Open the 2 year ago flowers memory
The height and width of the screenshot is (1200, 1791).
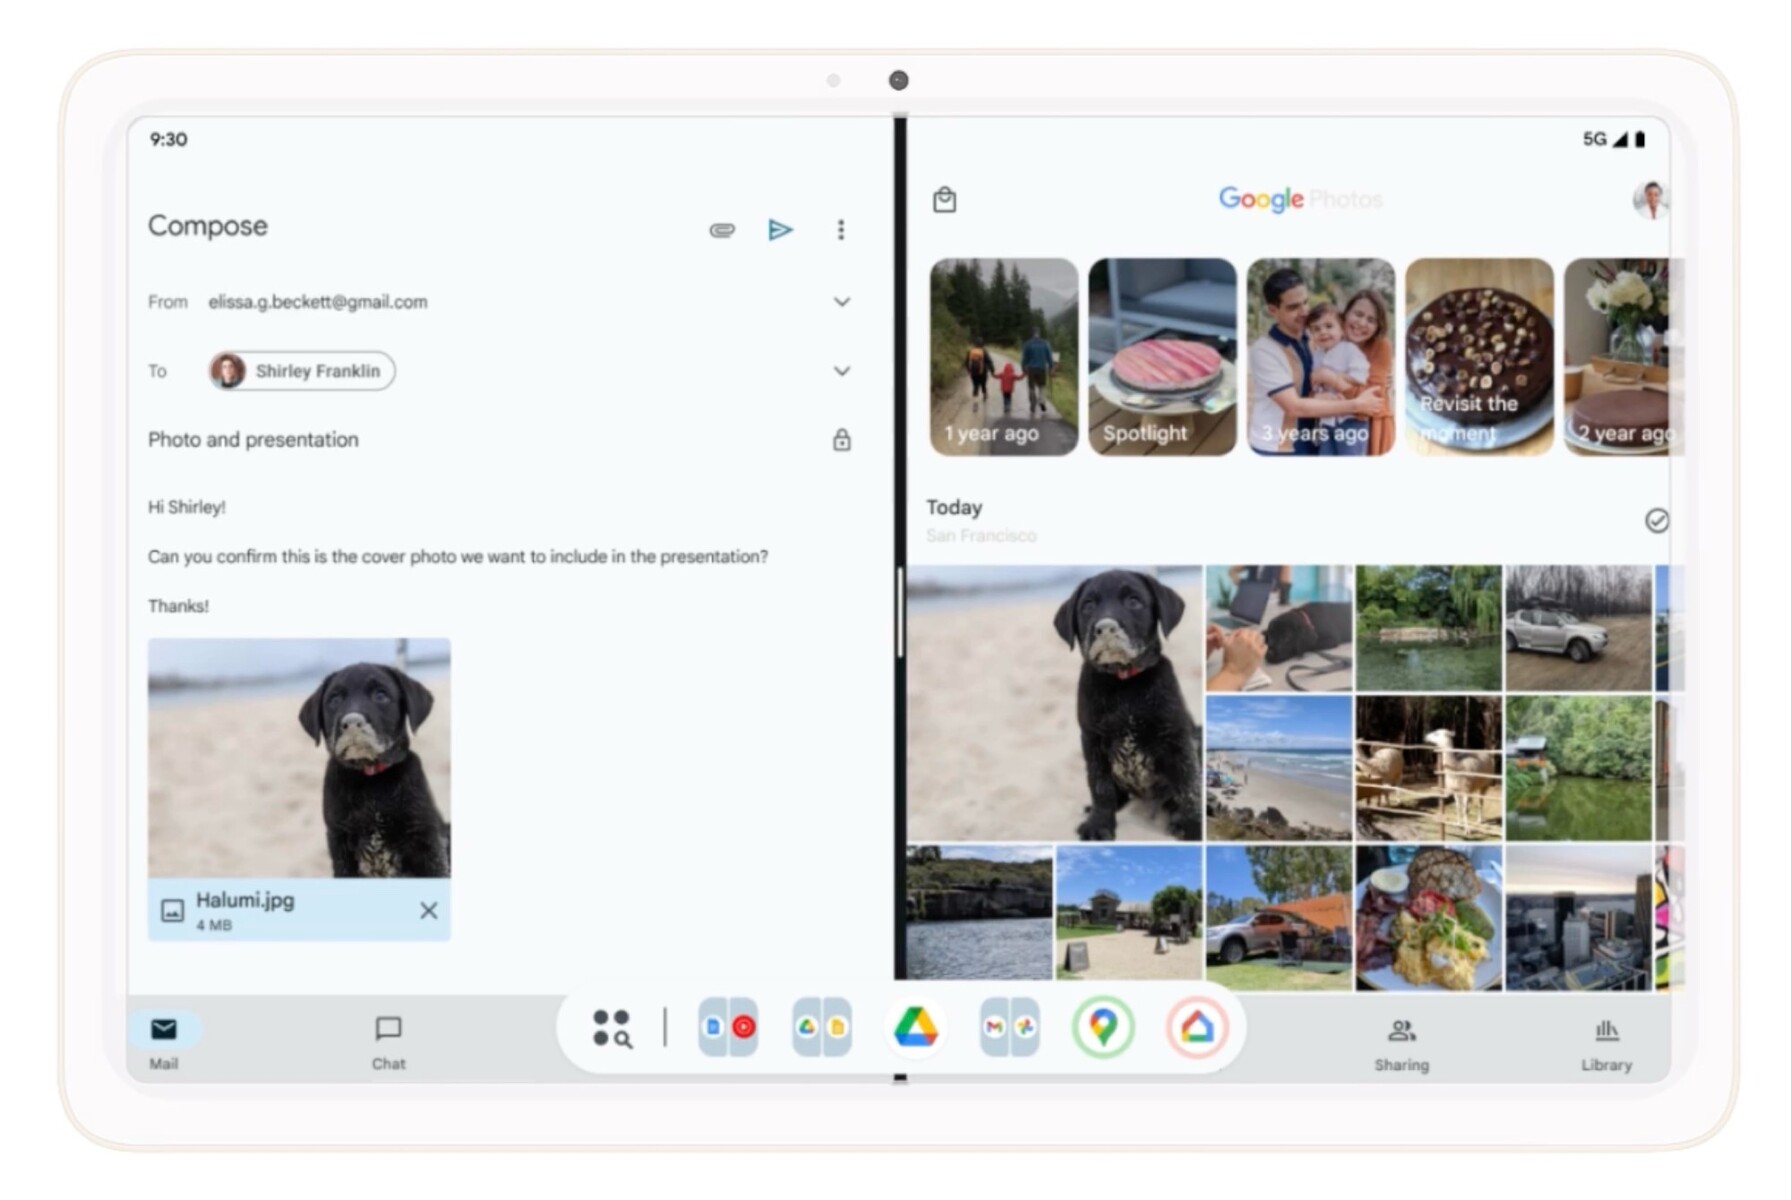click(1624, 357)
